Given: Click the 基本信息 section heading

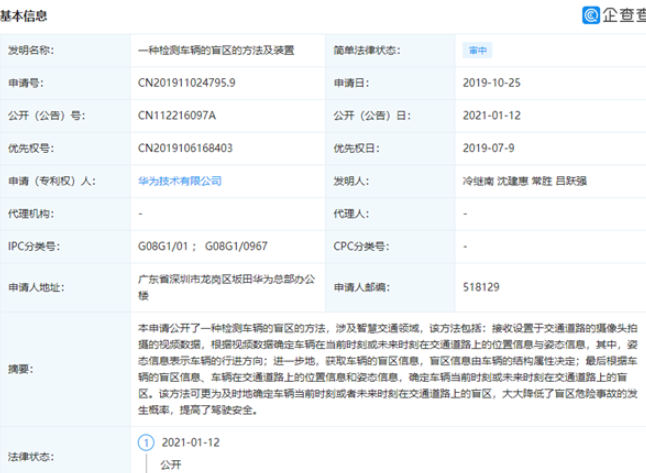Looking at the screenshot, I should point(23,16).
